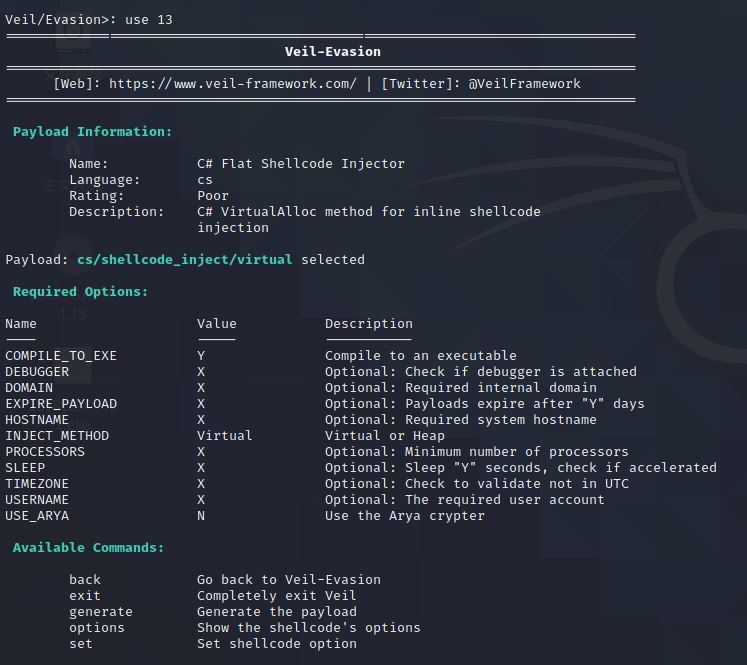
Task: Click 'Check if debugger is attached' description
Action: tap(521, 372)
